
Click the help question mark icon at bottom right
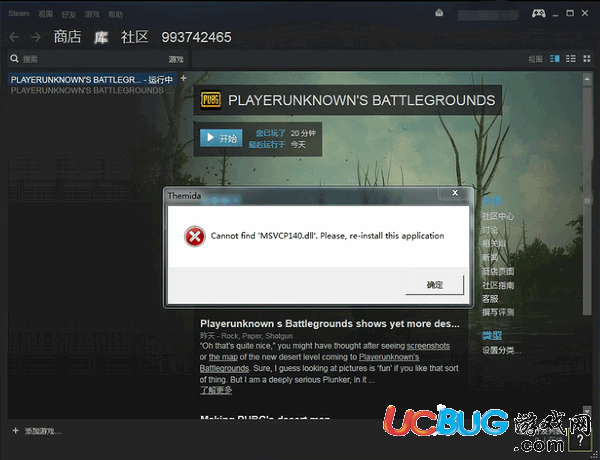coord(580,439)
